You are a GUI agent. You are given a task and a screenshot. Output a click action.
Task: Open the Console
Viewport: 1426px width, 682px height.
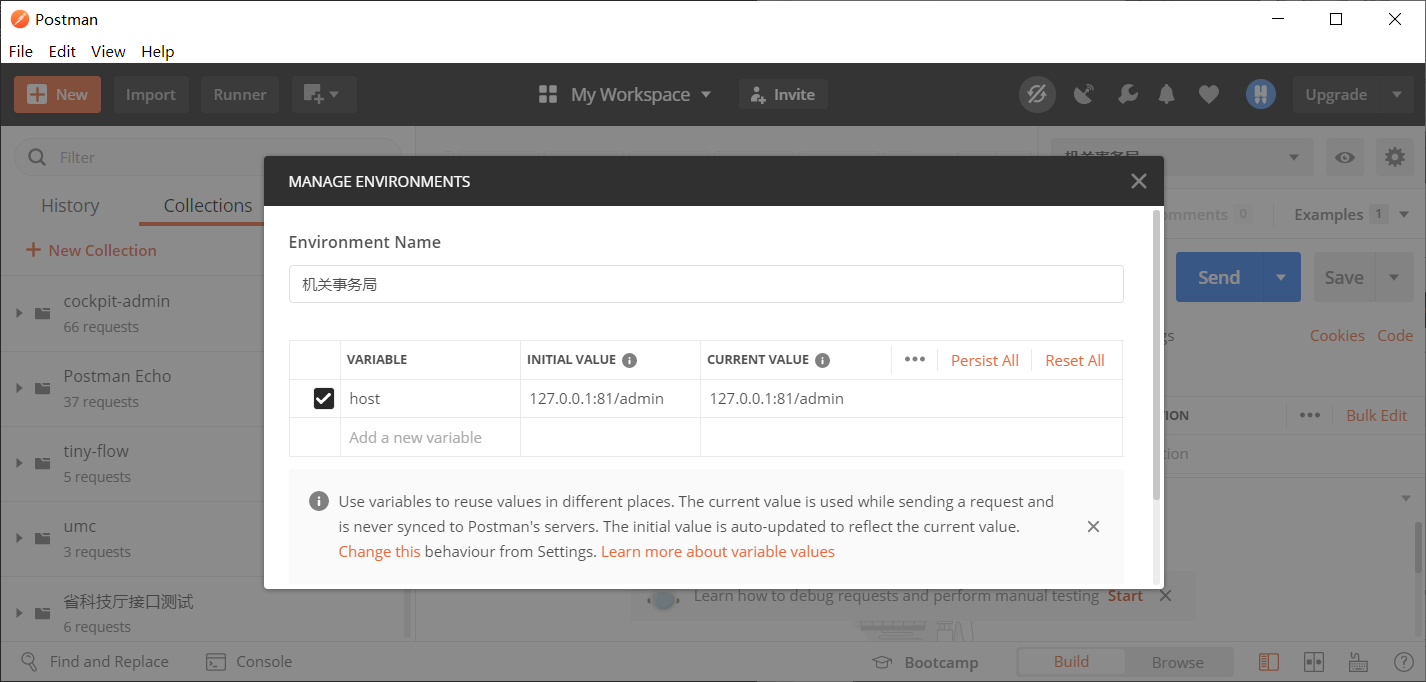tap(249, 662)
